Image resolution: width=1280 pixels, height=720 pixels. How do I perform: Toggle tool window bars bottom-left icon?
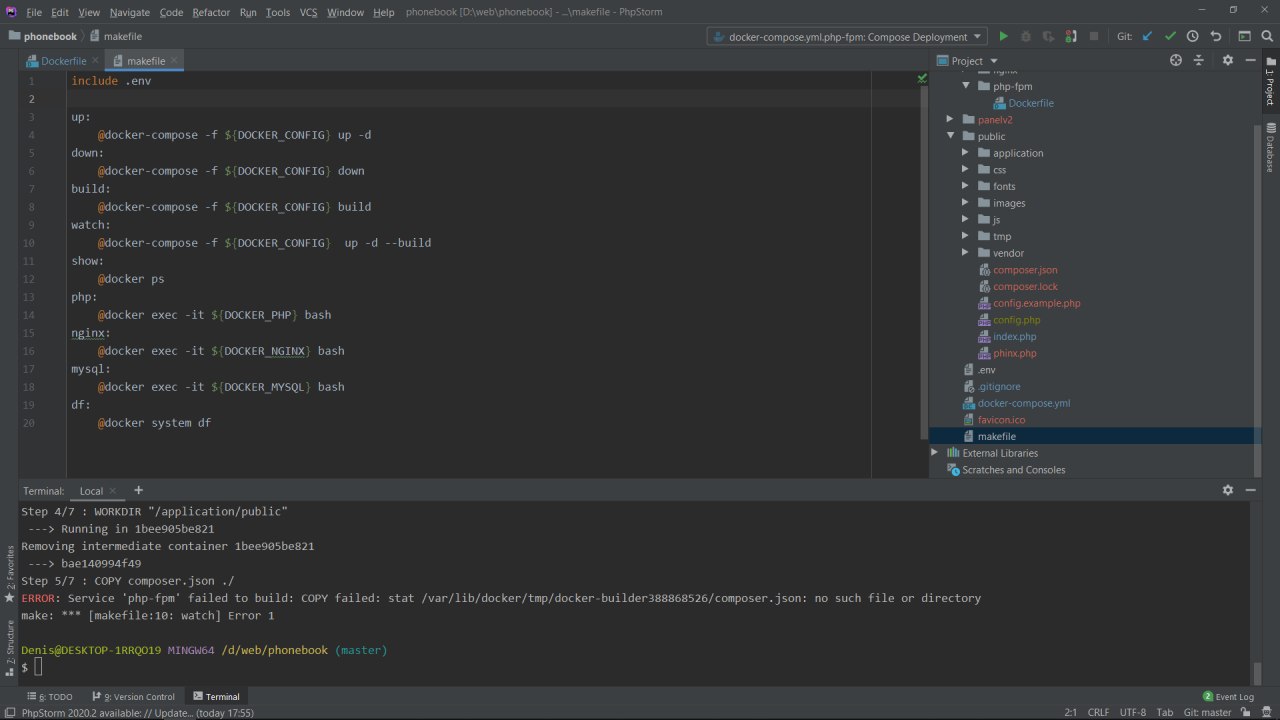[x=10, y=712]
